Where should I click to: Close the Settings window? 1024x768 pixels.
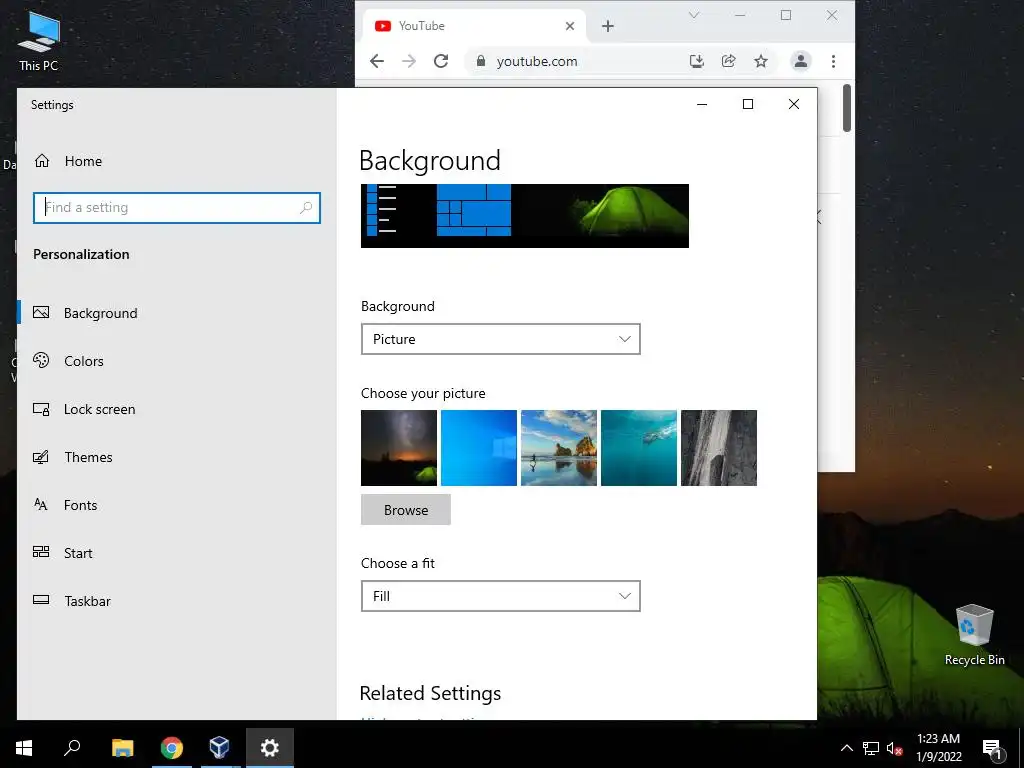(793, 104)
